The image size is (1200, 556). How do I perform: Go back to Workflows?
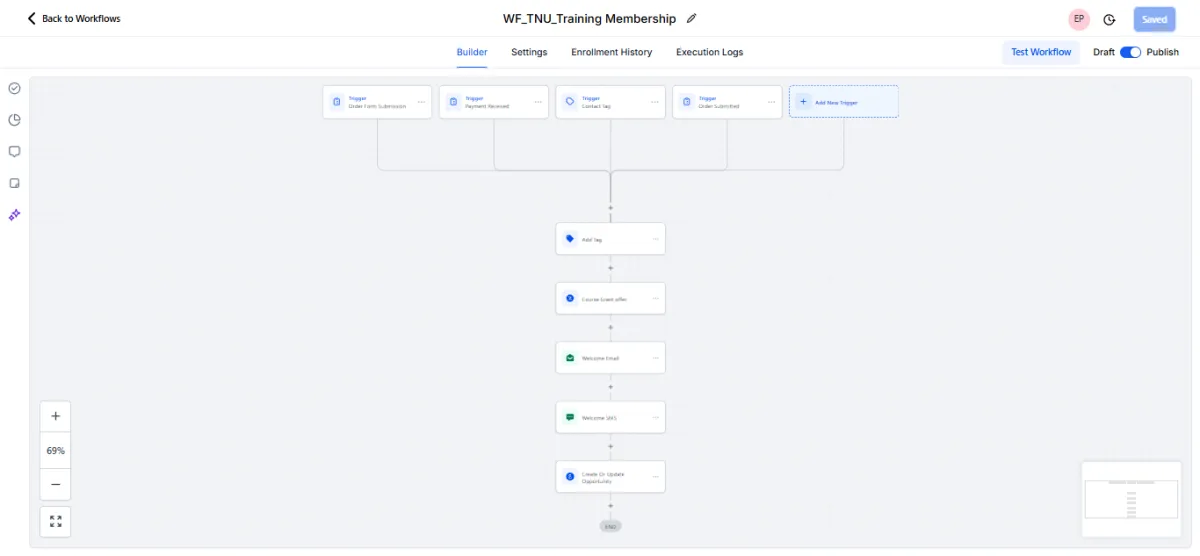tap(74, 19)
